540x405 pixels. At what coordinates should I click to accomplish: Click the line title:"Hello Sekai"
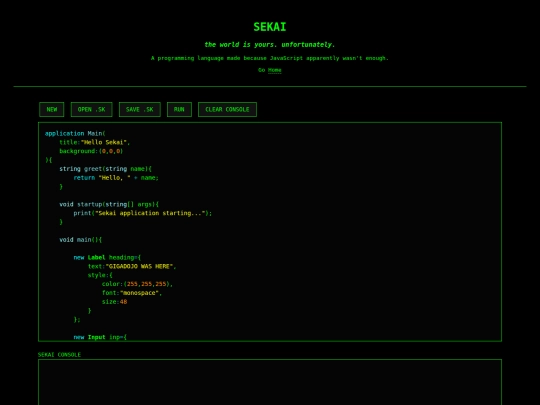(x=95, y=142)
